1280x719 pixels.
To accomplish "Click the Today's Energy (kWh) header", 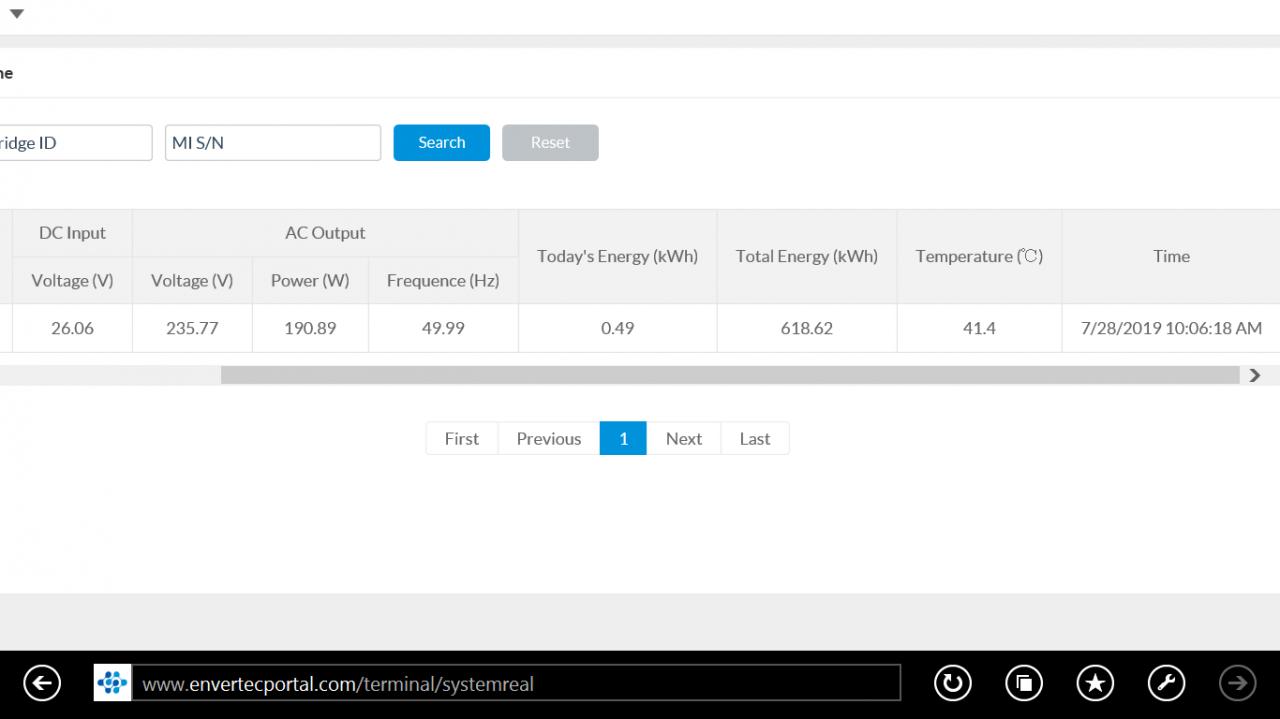I will pos(617,257).
